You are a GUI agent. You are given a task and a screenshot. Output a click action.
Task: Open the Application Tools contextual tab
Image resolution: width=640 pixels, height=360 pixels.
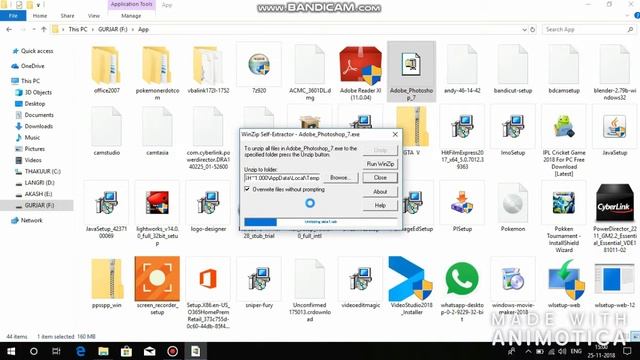(131, 4)
